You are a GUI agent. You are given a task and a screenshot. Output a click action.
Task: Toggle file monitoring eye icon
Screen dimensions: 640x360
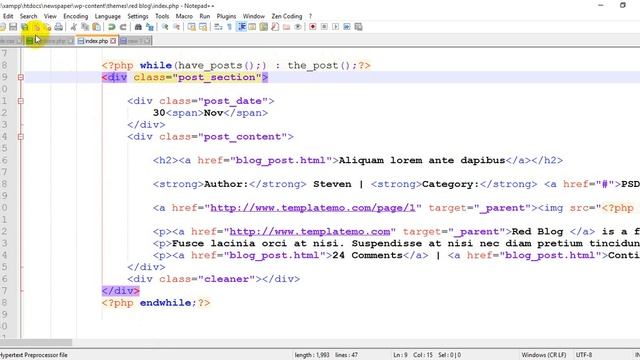tap(298, 27)
